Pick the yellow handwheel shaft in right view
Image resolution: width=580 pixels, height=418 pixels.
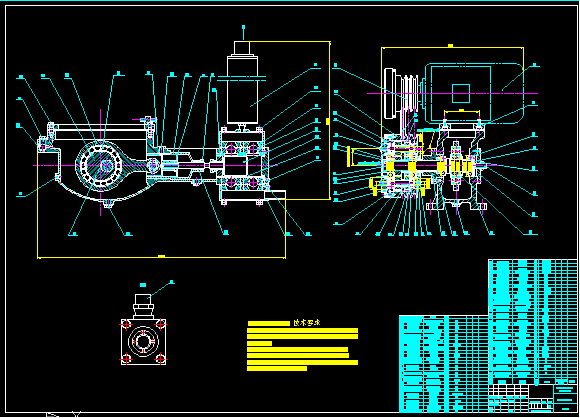click(x=364, y=157)
